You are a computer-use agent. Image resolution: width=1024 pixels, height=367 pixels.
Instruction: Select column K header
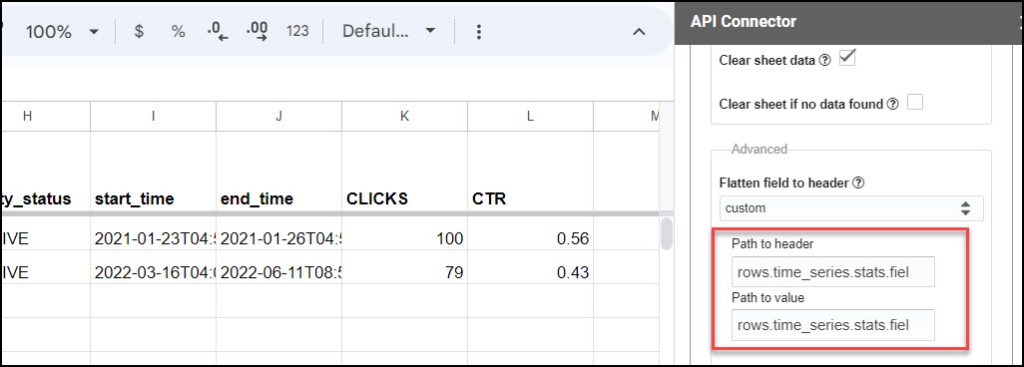404,116
